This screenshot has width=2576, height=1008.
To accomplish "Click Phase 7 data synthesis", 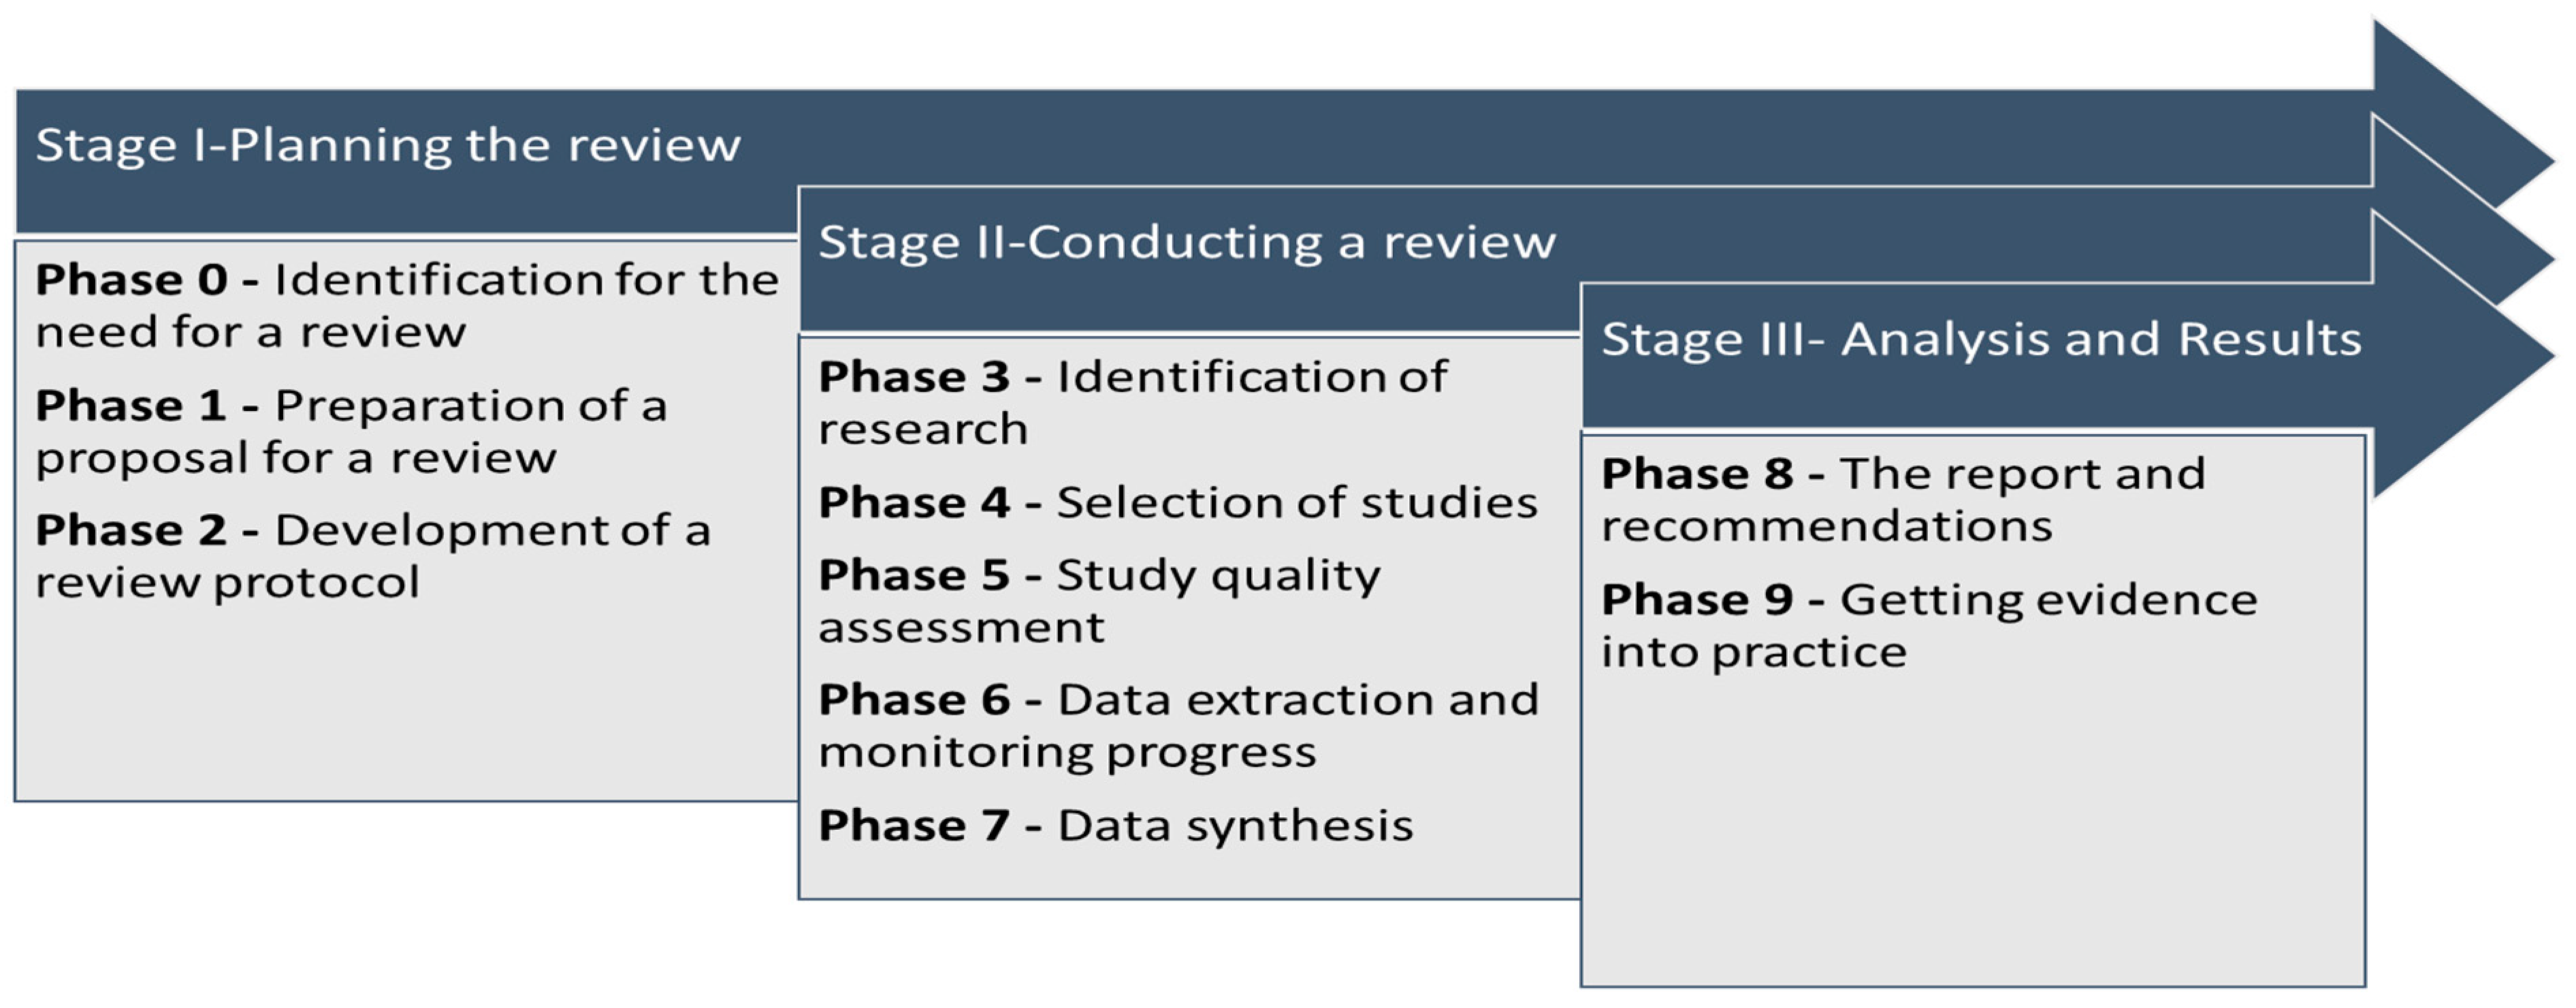I will 1115,826.
